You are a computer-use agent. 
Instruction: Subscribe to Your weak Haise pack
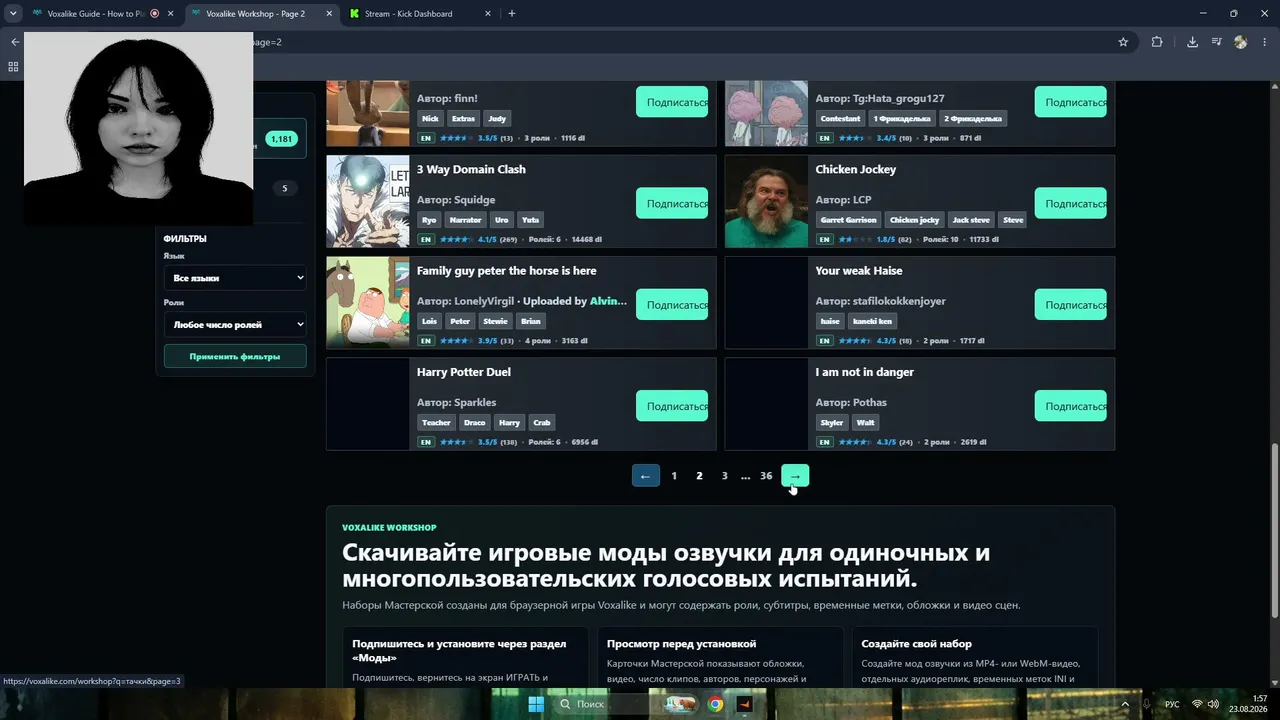tap(1071, 305)
